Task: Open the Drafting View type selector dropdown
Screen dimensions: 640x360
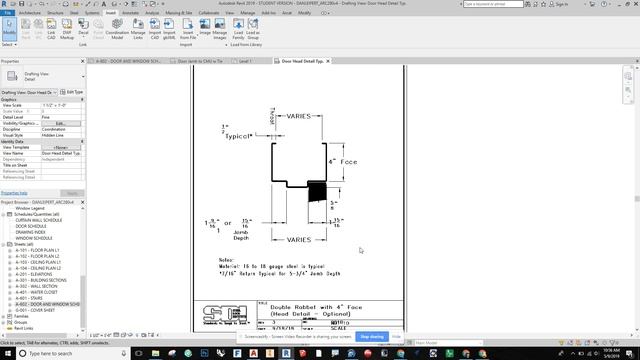Action: pyautogui.click(x=83, y=76)
